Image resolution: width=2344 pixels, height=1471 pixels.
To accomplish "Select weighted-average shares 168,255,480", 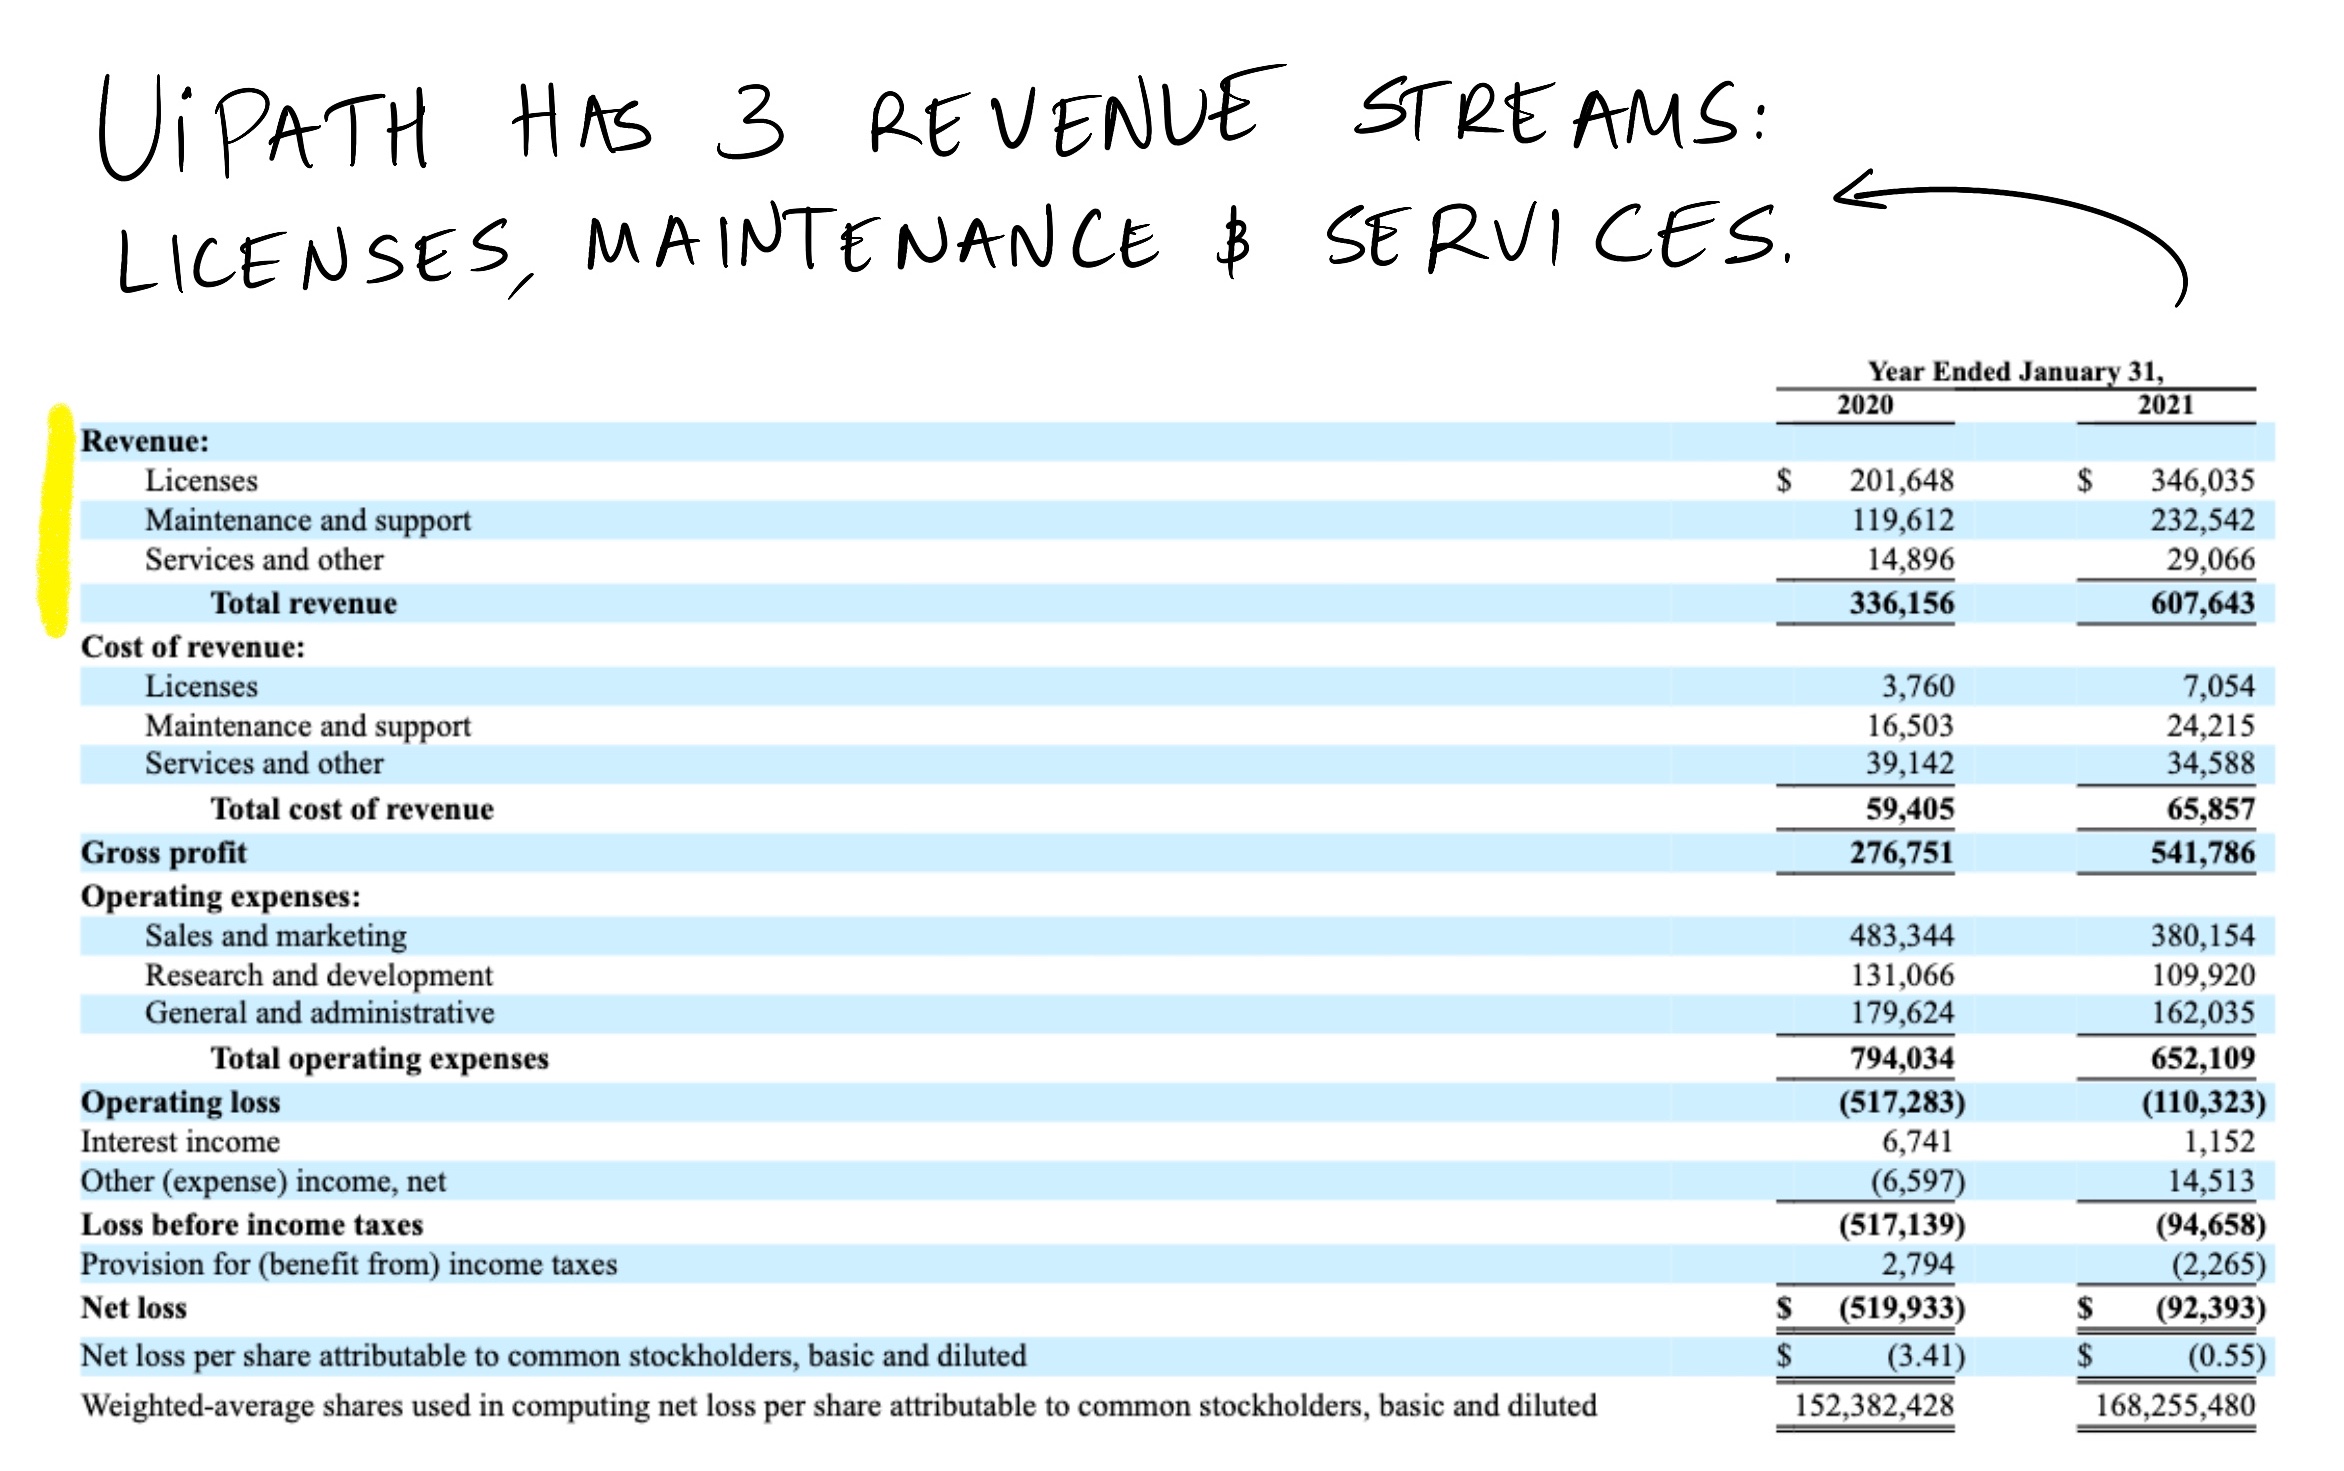I will point(2175,1406).
